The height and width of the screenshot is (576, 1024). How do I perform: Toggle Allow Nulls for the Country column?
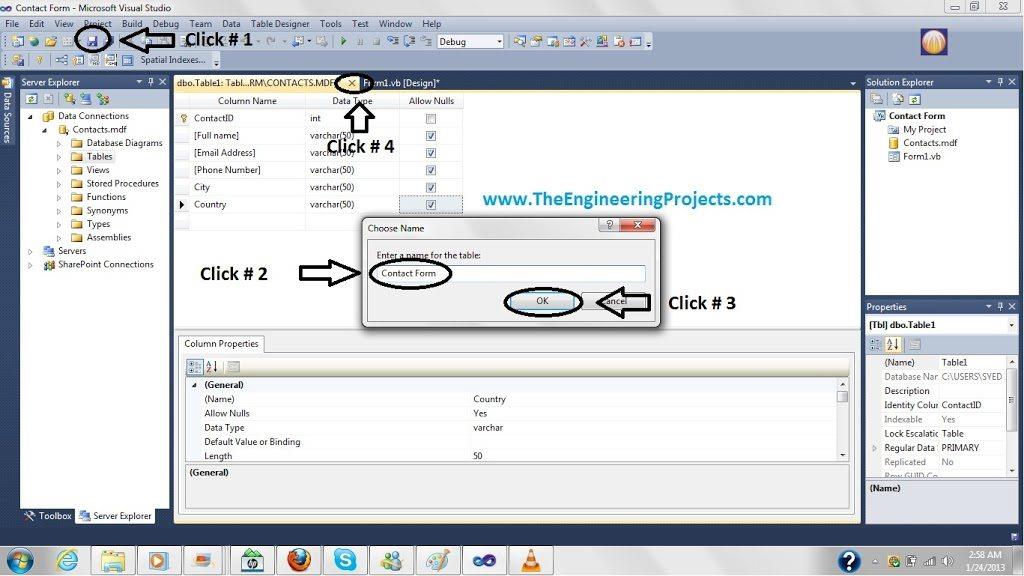[431, 204]
